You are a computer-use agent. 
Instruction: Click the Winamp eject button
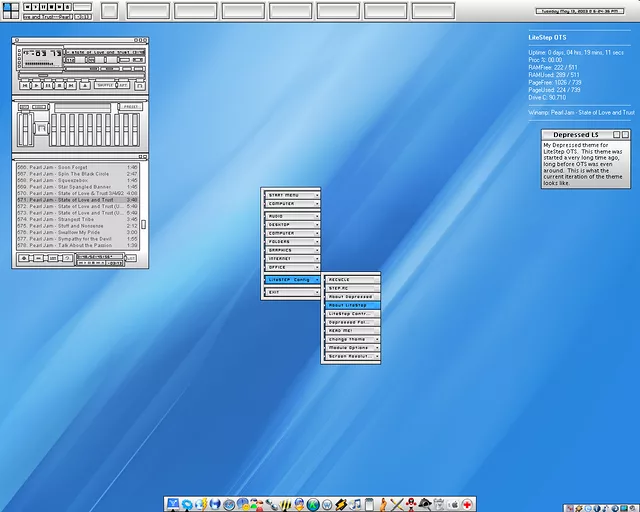click(x=84, y=85)
